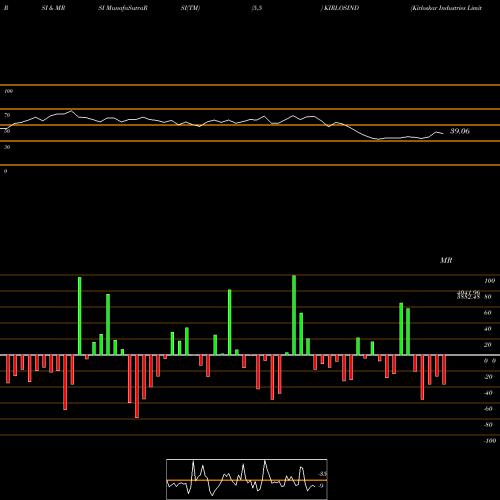
Task: Click the SI MunafaSutraR header label
Action: pos(123,8)
